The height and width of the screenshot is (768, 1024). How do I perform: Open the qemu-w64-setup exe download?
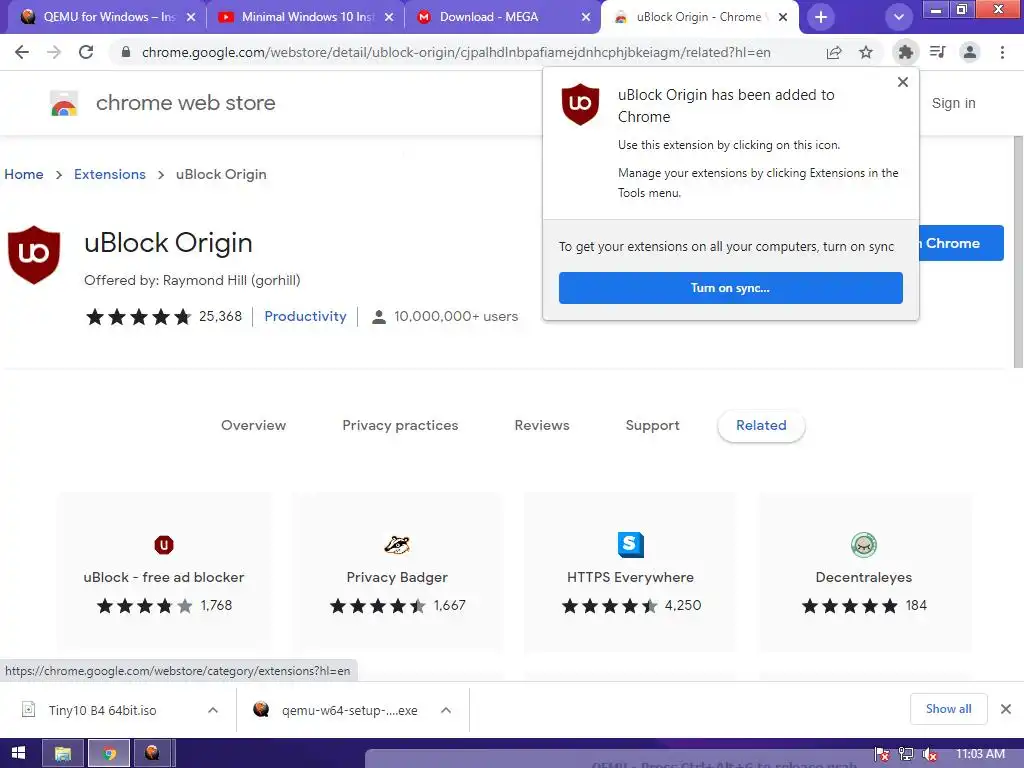point(350,710)
